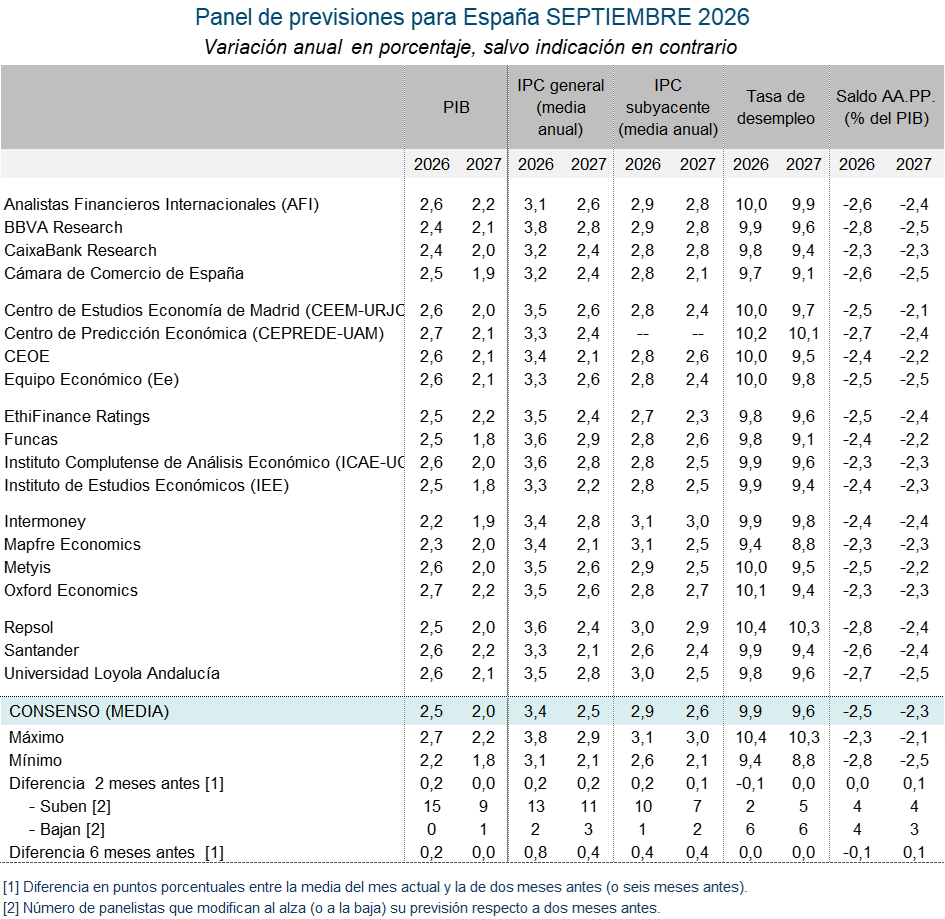Select the Máximo row label
The width and height of the screenshot is (945, 919).
[36, 737]
